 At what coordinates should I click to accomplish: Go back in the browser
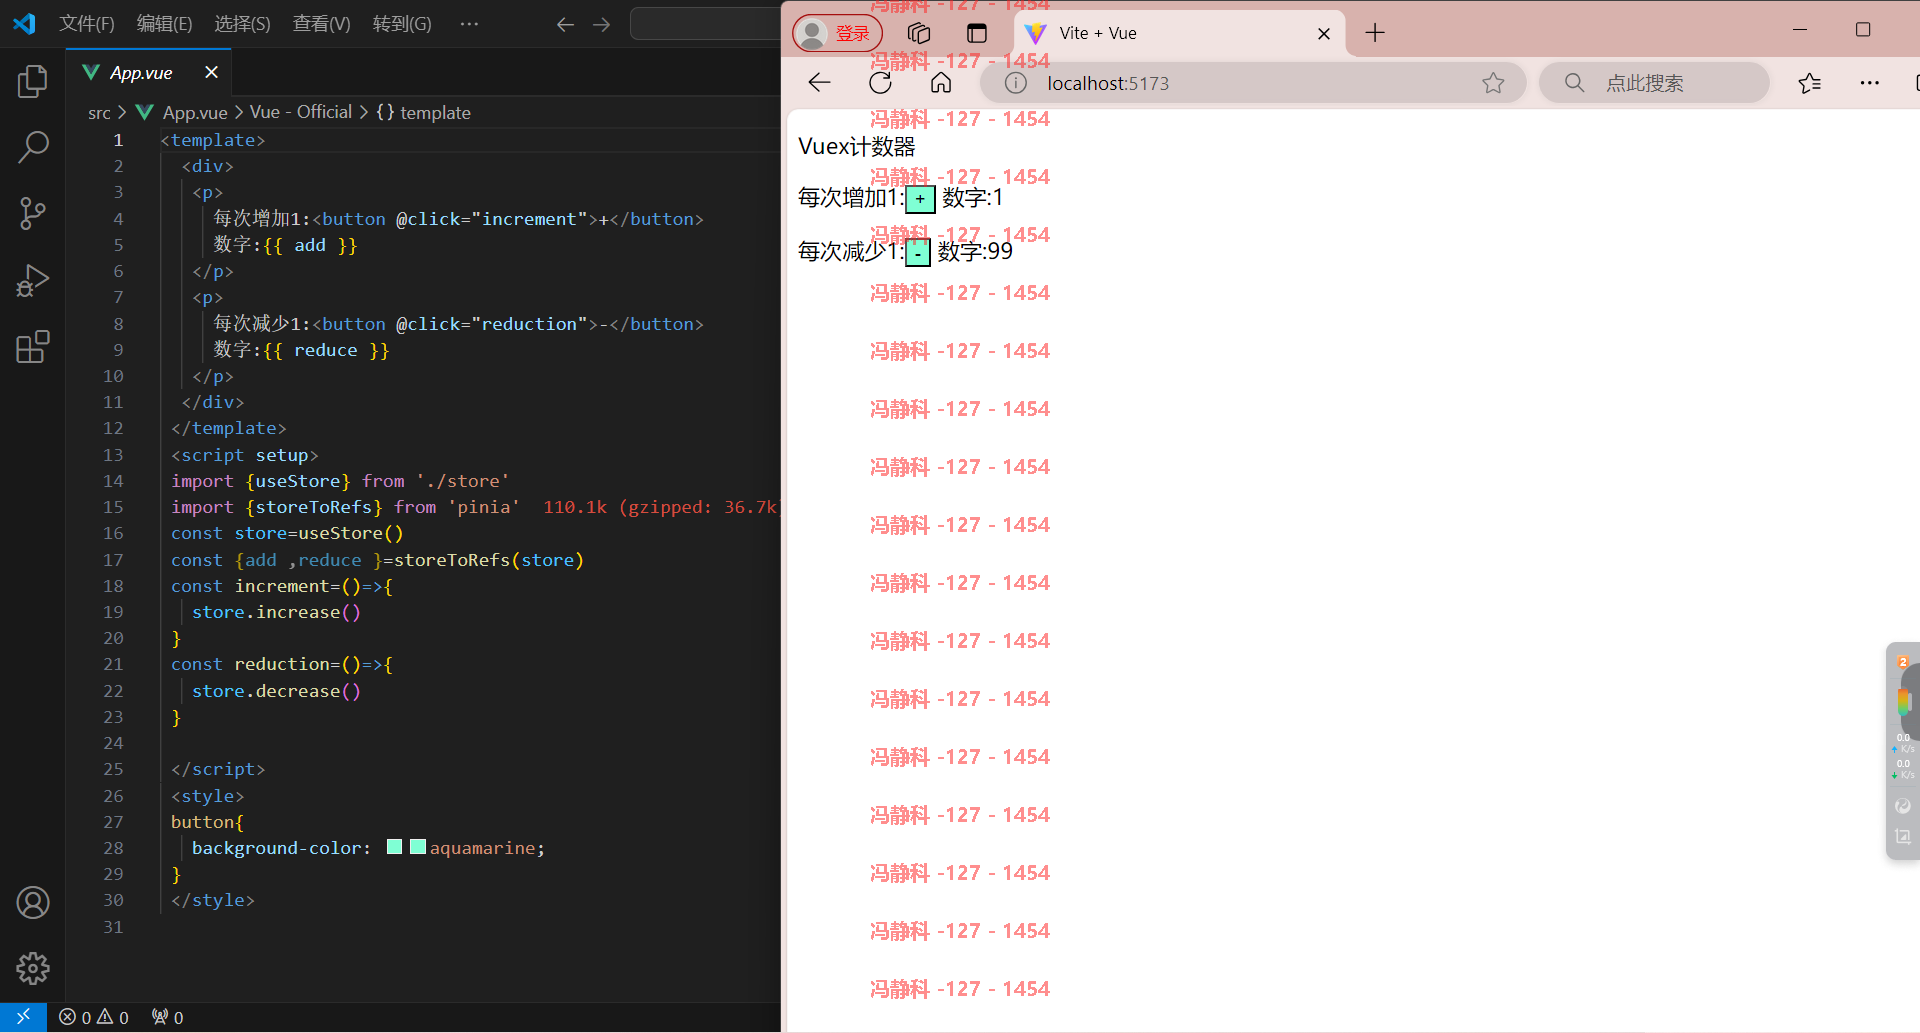(x=819, y=83)
